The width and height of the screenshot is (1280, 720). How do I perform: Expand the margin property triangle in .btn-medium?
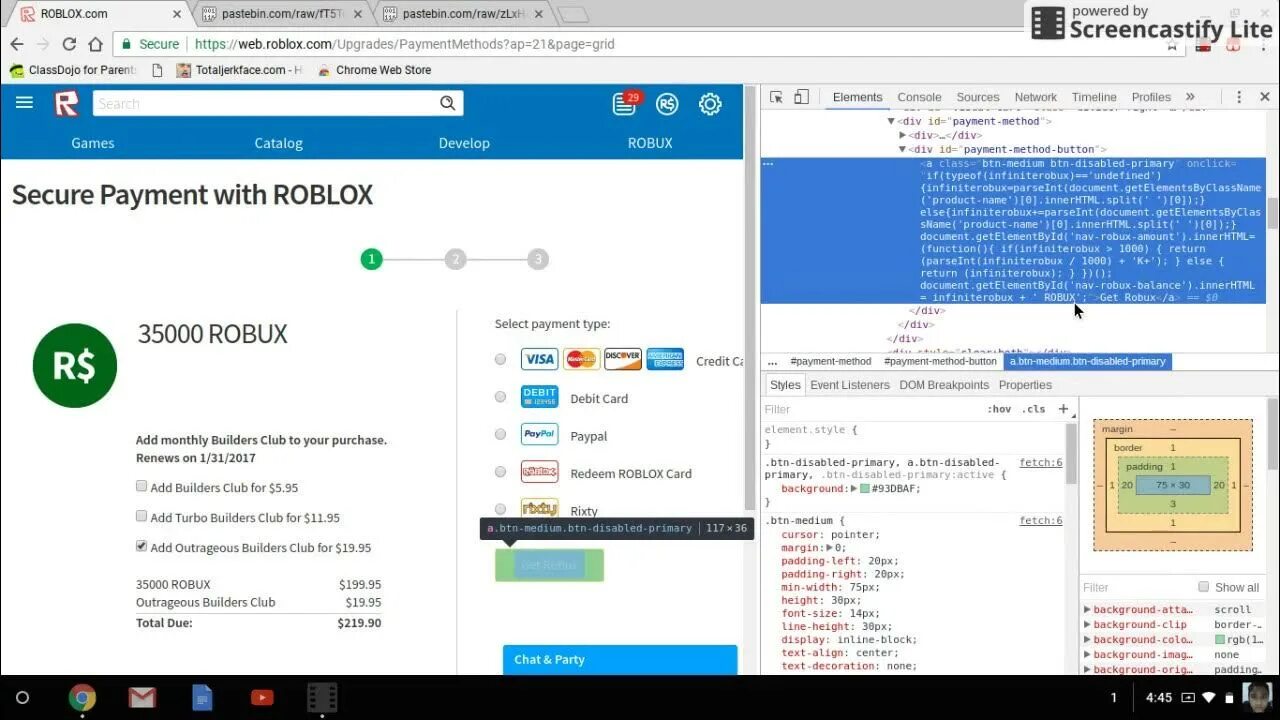829,547
